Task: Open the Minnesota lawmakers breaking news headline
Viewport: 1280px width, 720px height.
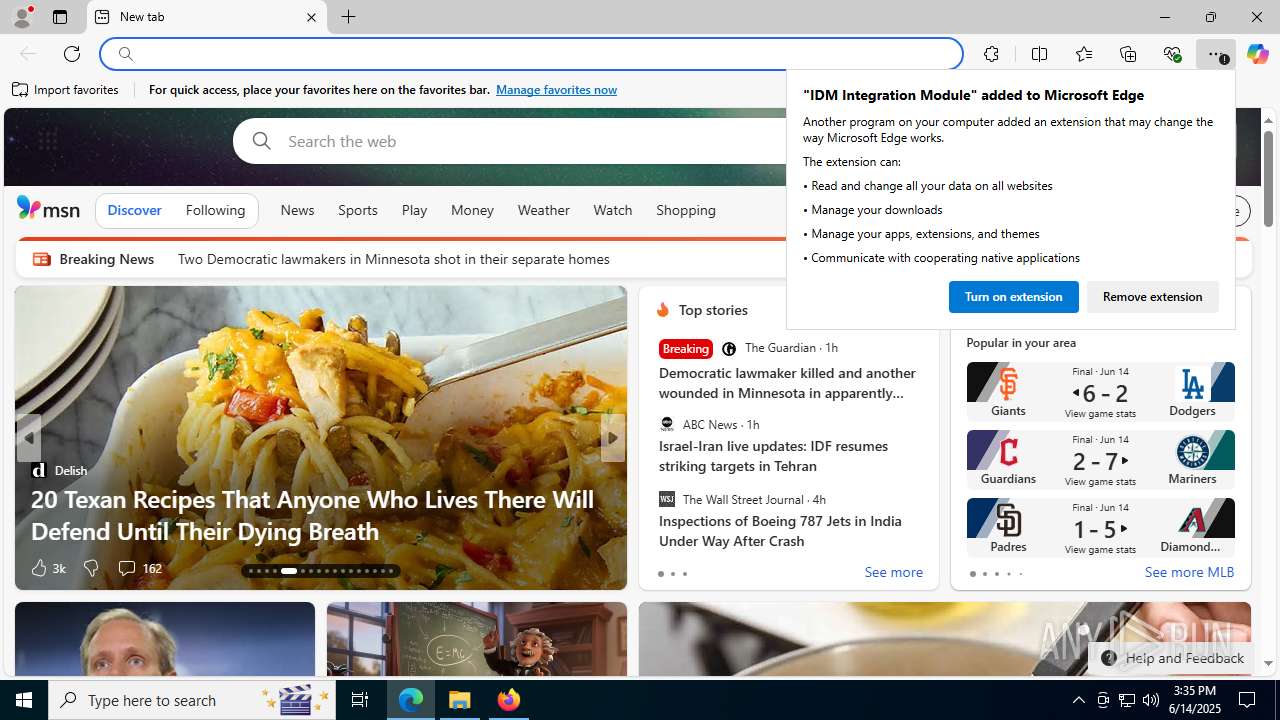Action: pyautogui.click(x=394, y=259)
